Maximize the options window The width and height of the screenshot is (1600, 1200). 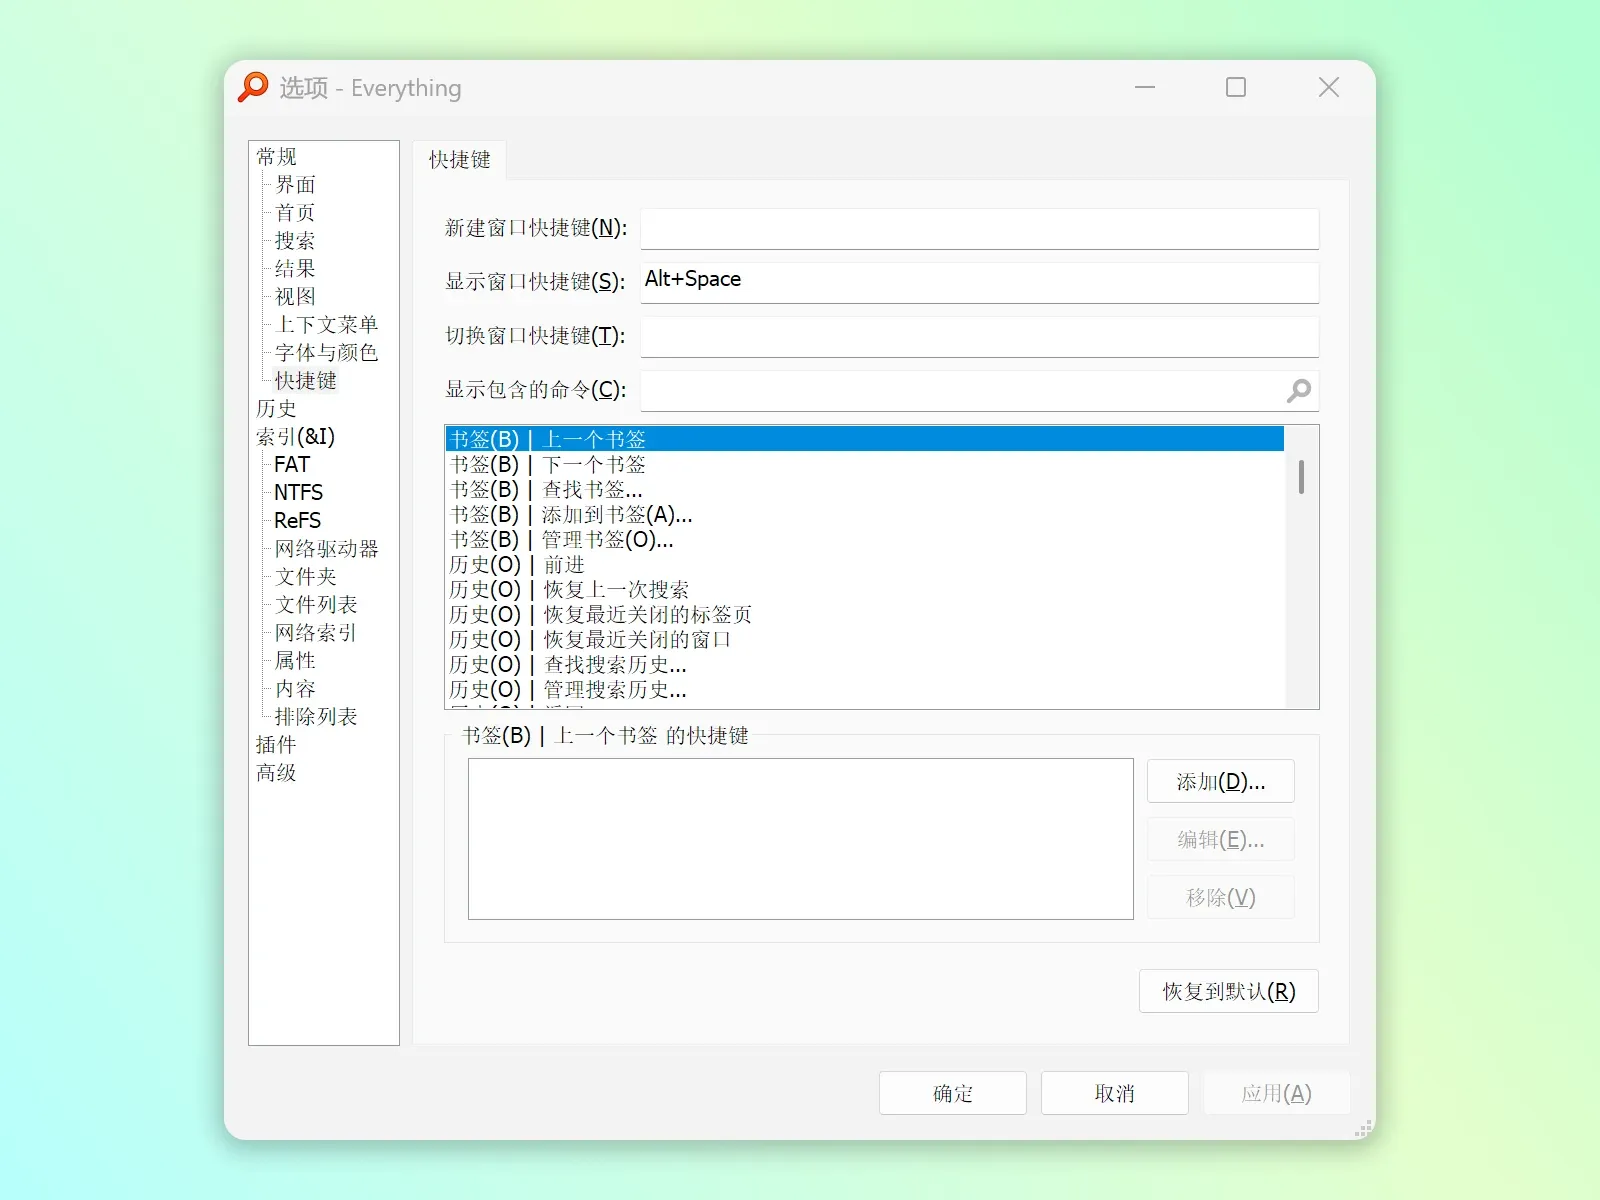pos(1236,88)
